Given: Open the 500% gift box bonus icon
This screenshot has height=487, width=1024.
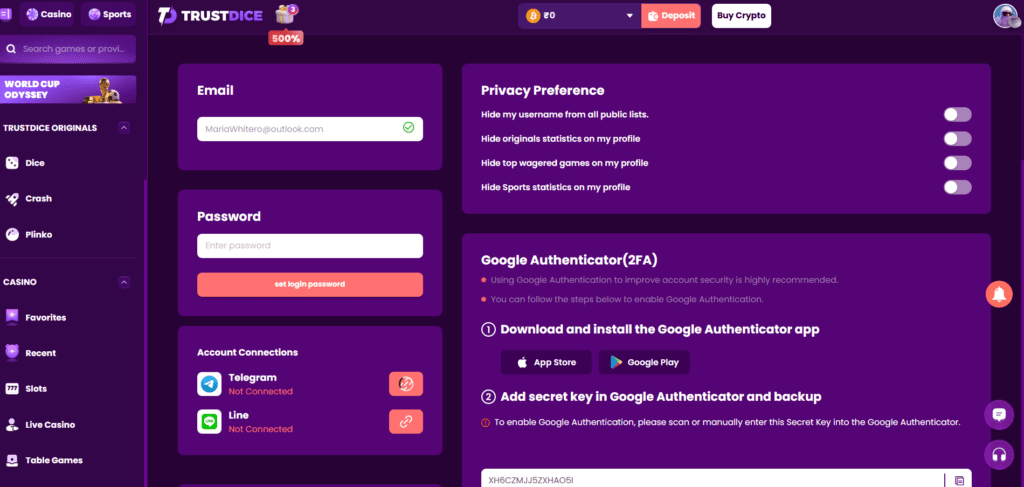Looking at the screenshot, I should click(285, 14).
